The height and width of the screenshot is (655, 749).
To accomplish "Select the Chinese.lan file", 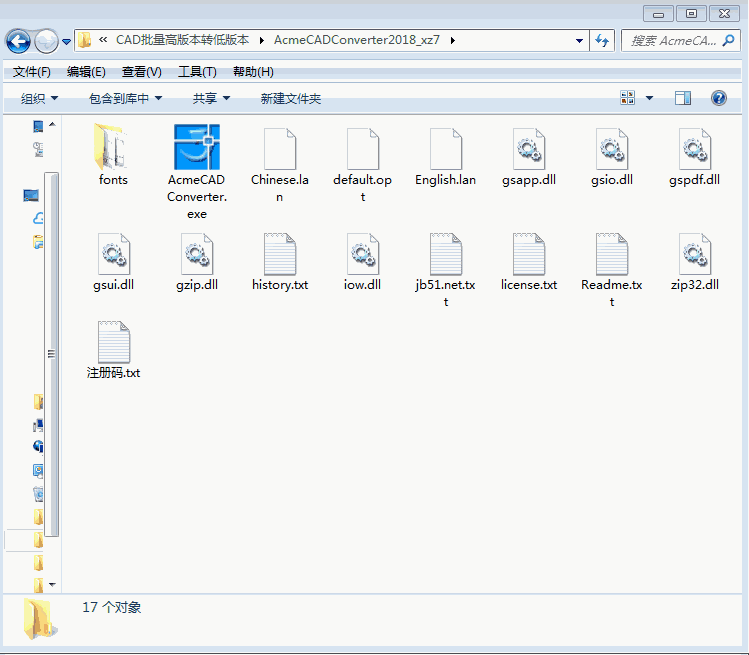I will (x=280, y=164).
